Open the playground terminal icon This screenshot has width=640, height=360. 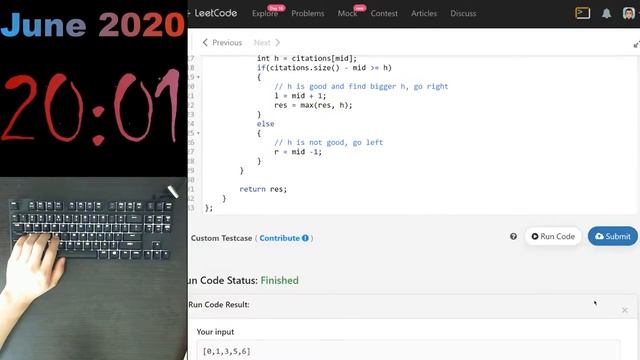pyautogui.click(x=582, y=13)
